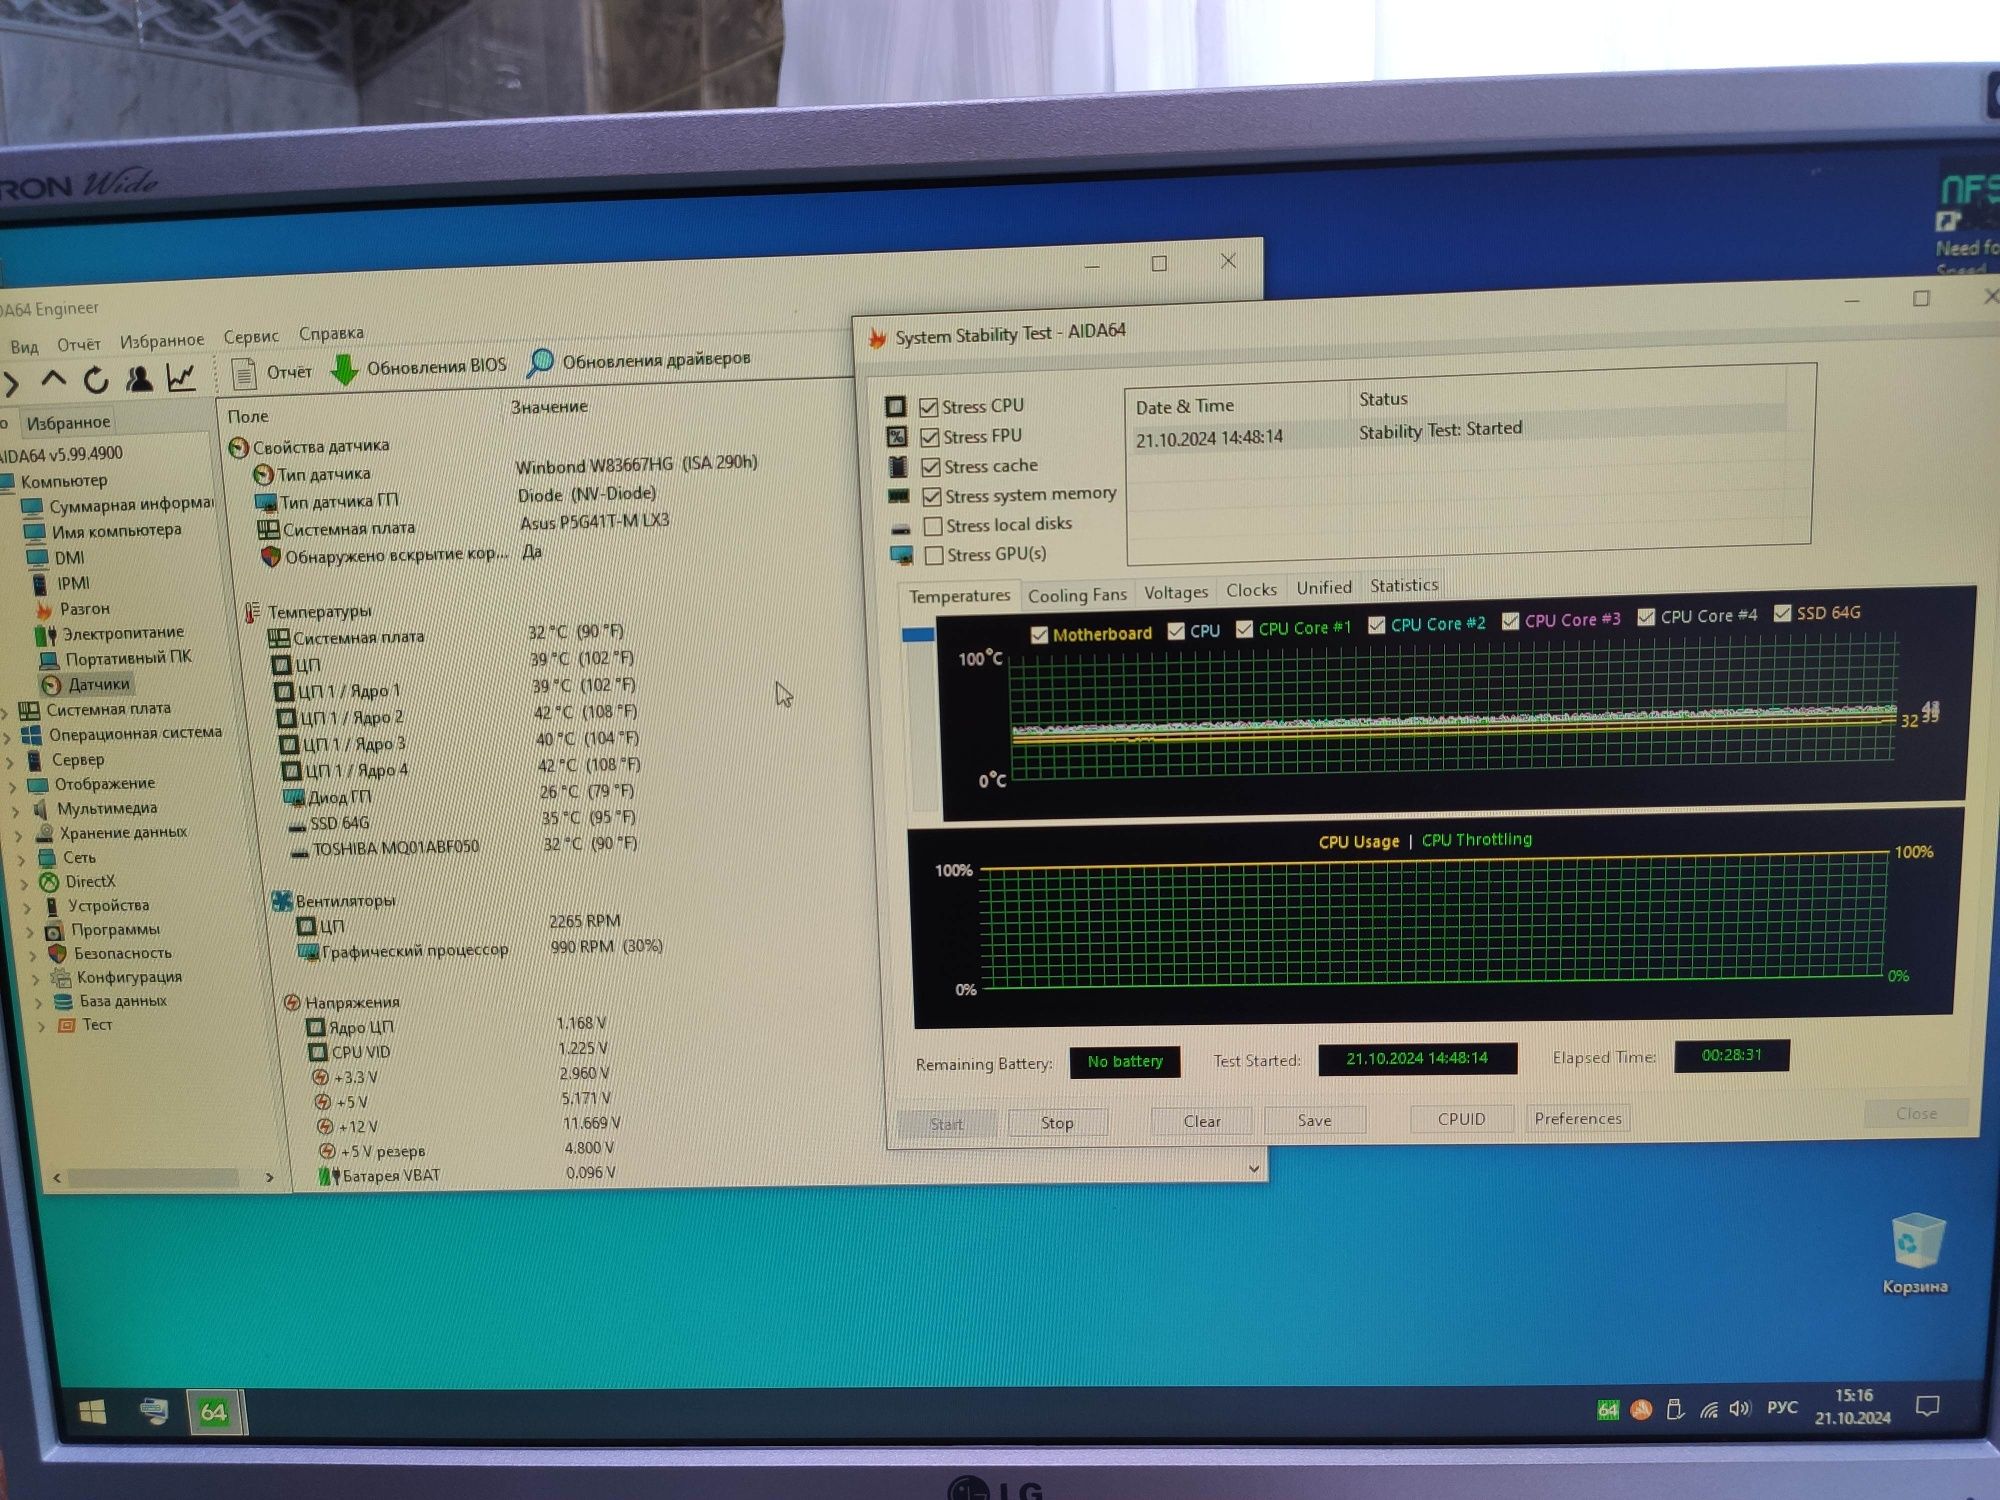
Task: Toggle CPU Core #1 graph checkbox
Action: [1244, 629]
